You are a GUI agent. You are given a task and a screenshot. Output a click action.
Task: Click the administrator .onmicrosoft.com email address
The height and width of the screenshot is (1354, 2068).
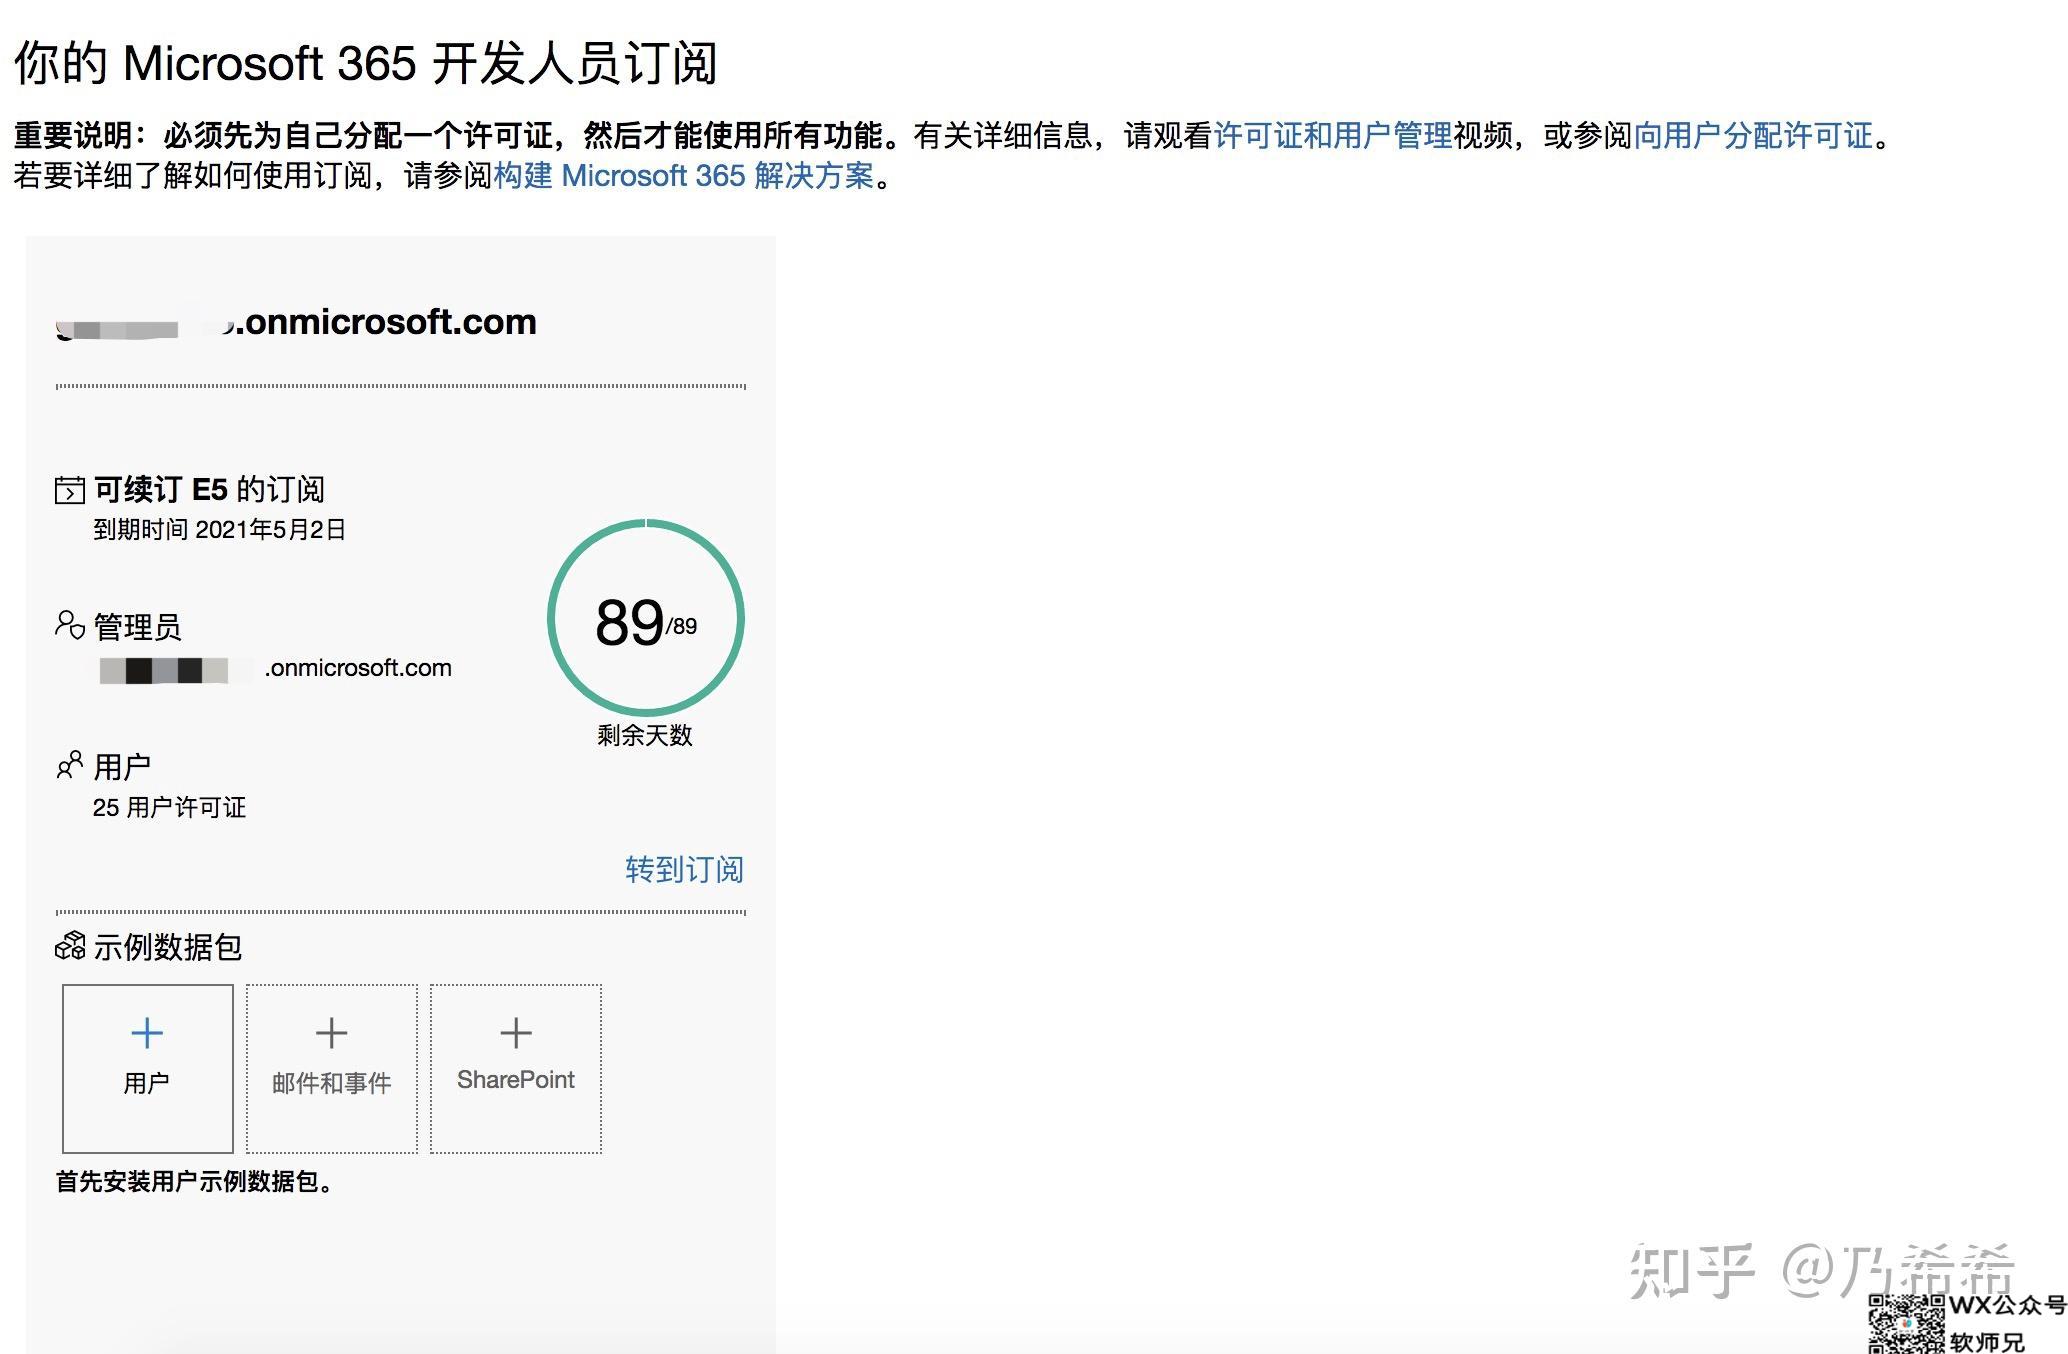coord(276,668)
